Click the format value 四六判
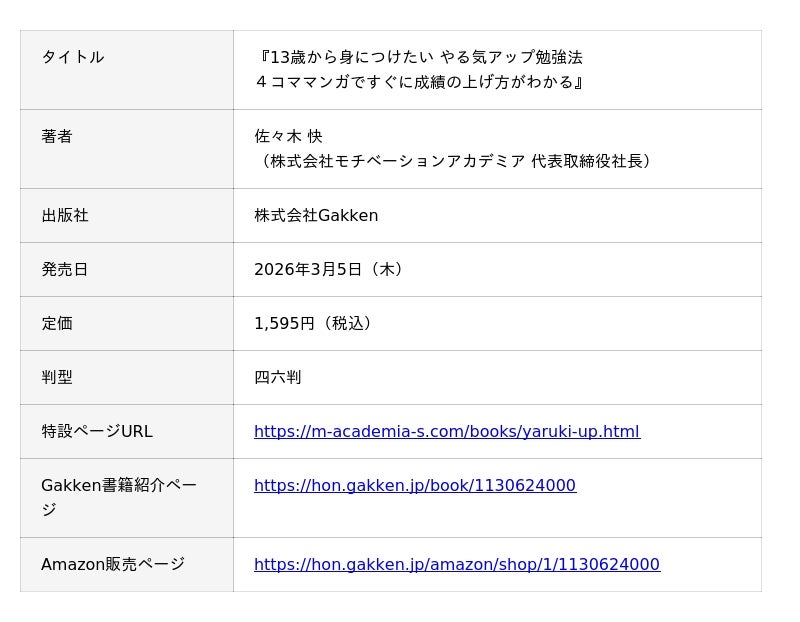Viewport: 800px width, 622px height. click(x=277, y=378)
